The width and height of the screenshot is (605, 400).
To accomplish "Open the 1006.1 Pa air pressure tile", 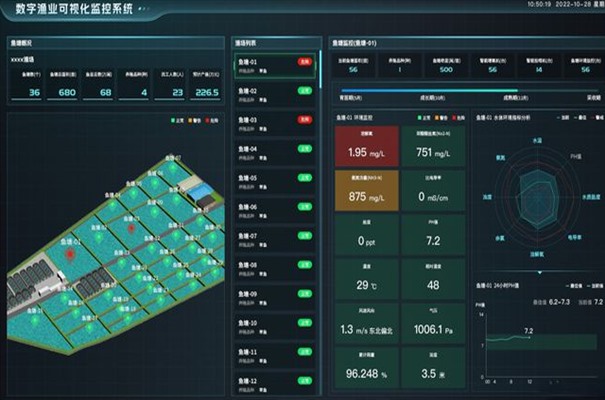I will (x=433, y=323).
